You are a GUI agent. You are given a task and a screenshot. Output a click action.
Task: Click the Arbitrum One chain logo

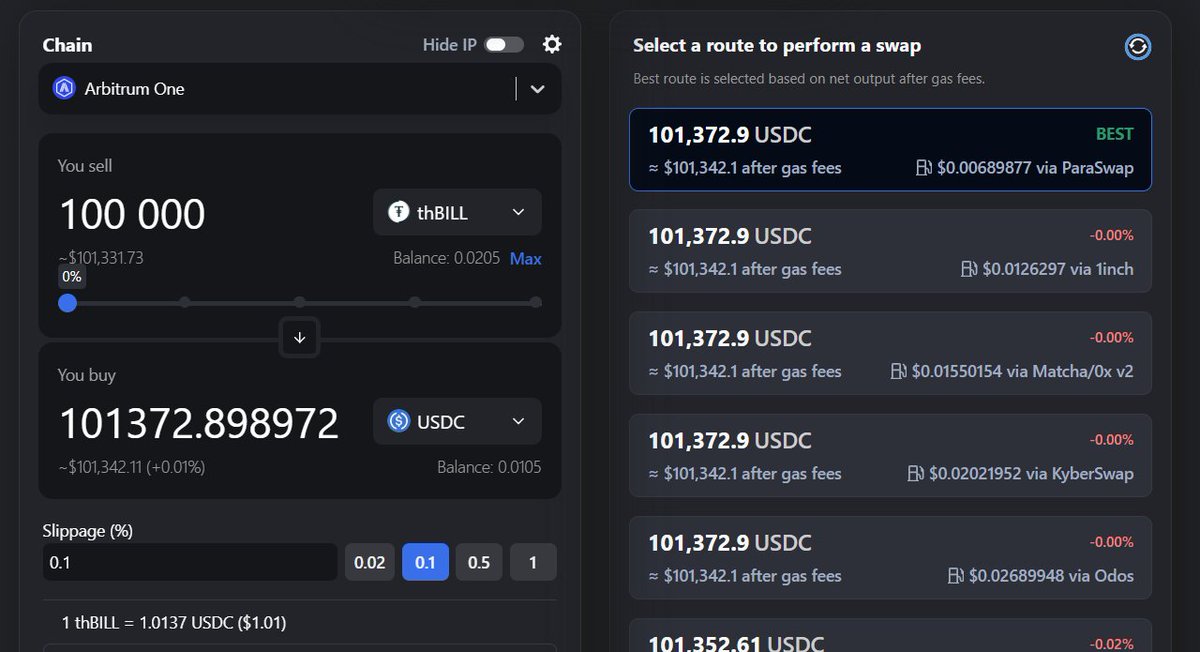(65, 88)
